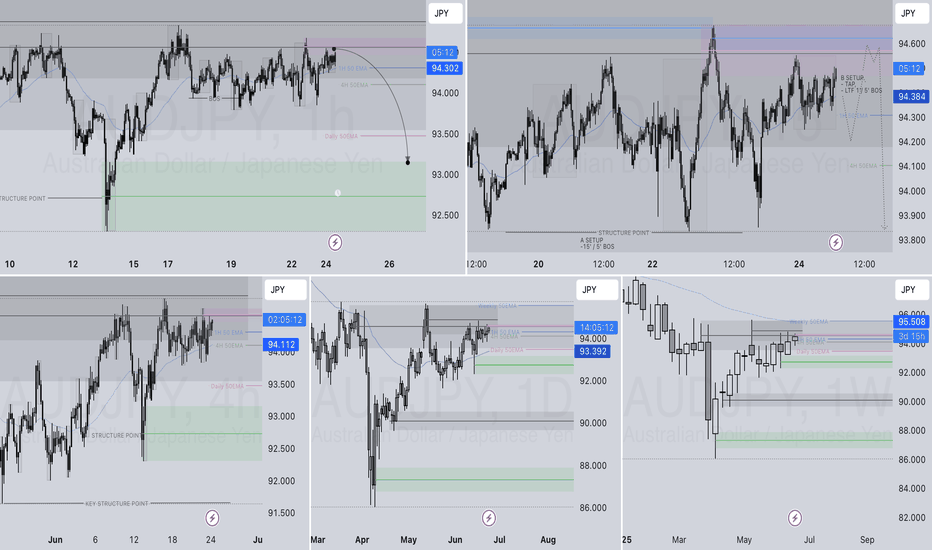This screenshot has height=550, width=932.
Task: Click Sep on the 1W chart time axis
Action: [x=867, y=540]
